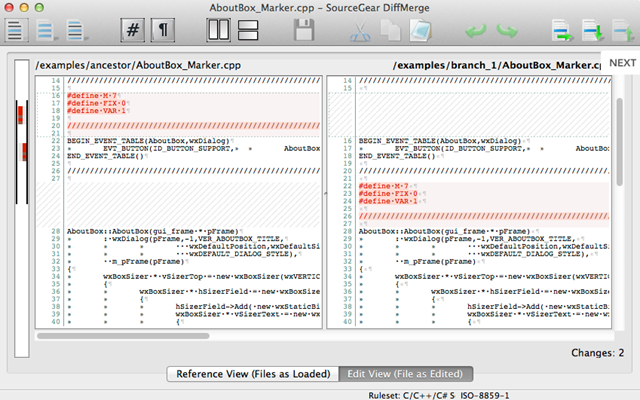Click the 'Changes: 2' counter
This screenshot has width=640, height=400.
(x=598, y=353)
